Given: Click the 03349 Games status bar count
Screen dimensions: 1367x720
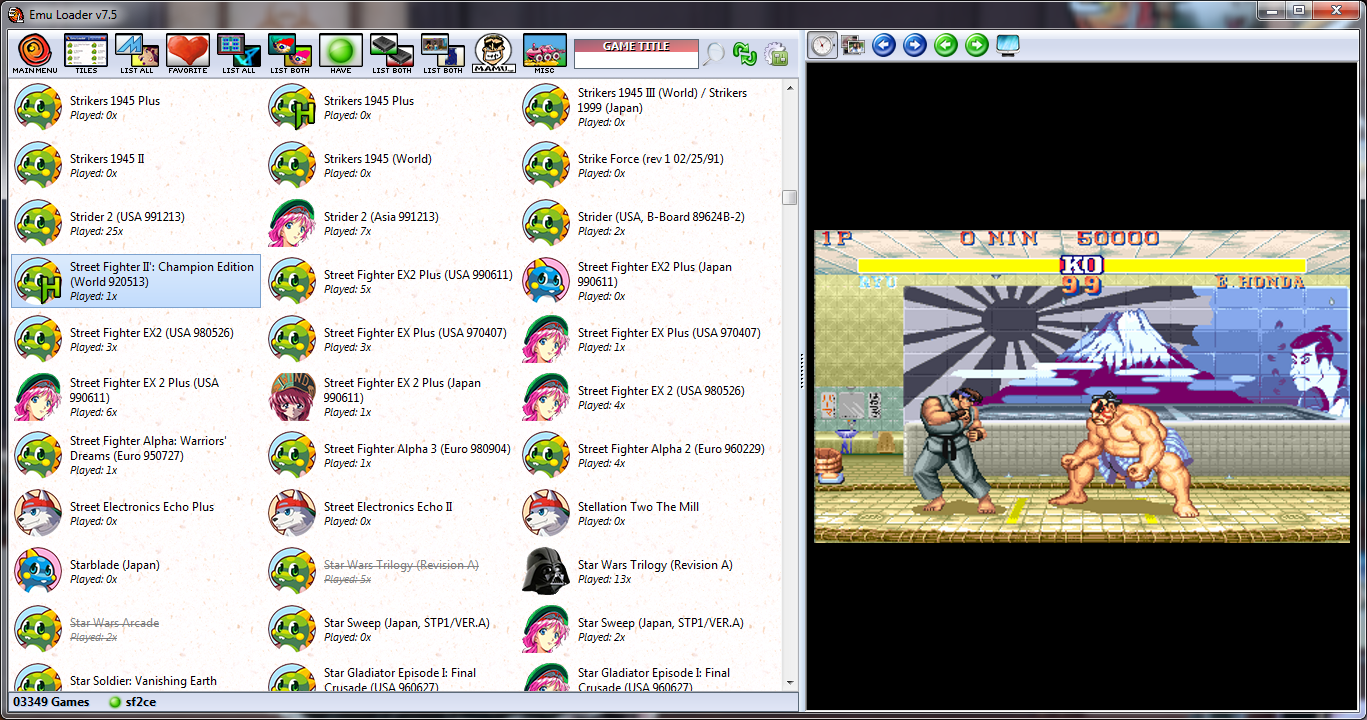Looking at the screenshot, I should click(51, 702).
